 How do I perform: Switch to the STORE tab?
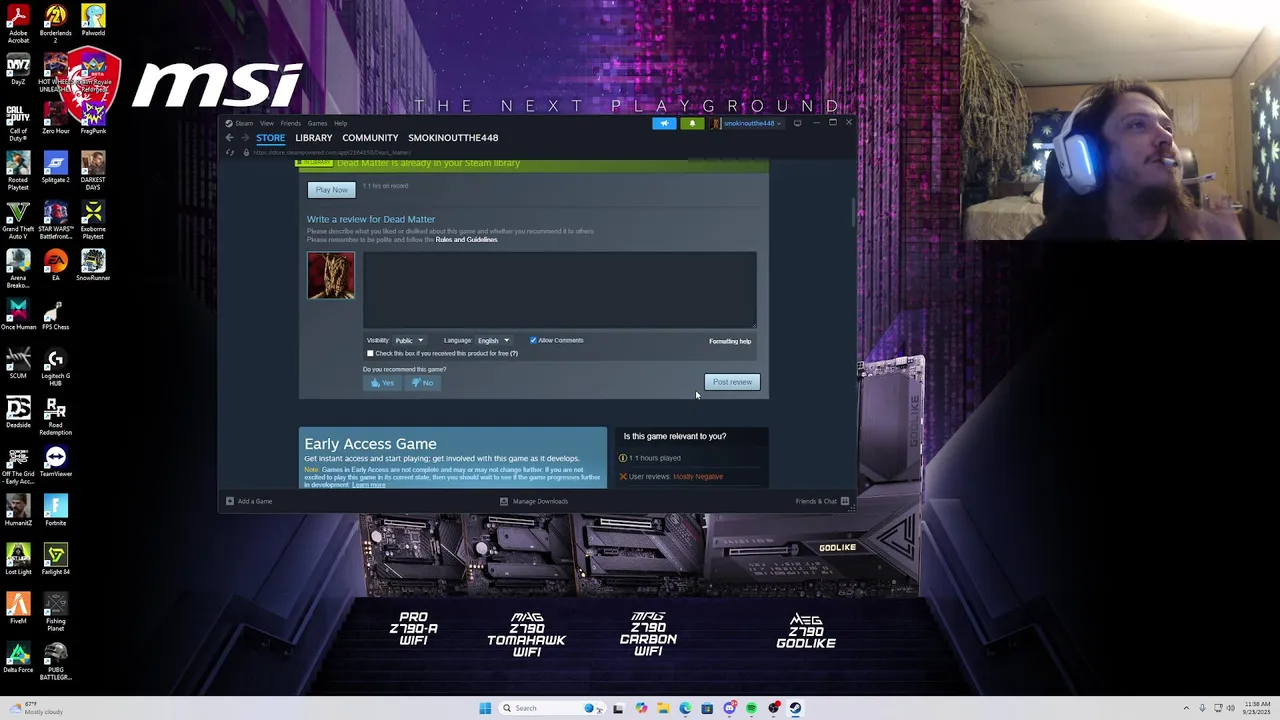point(270,138)
